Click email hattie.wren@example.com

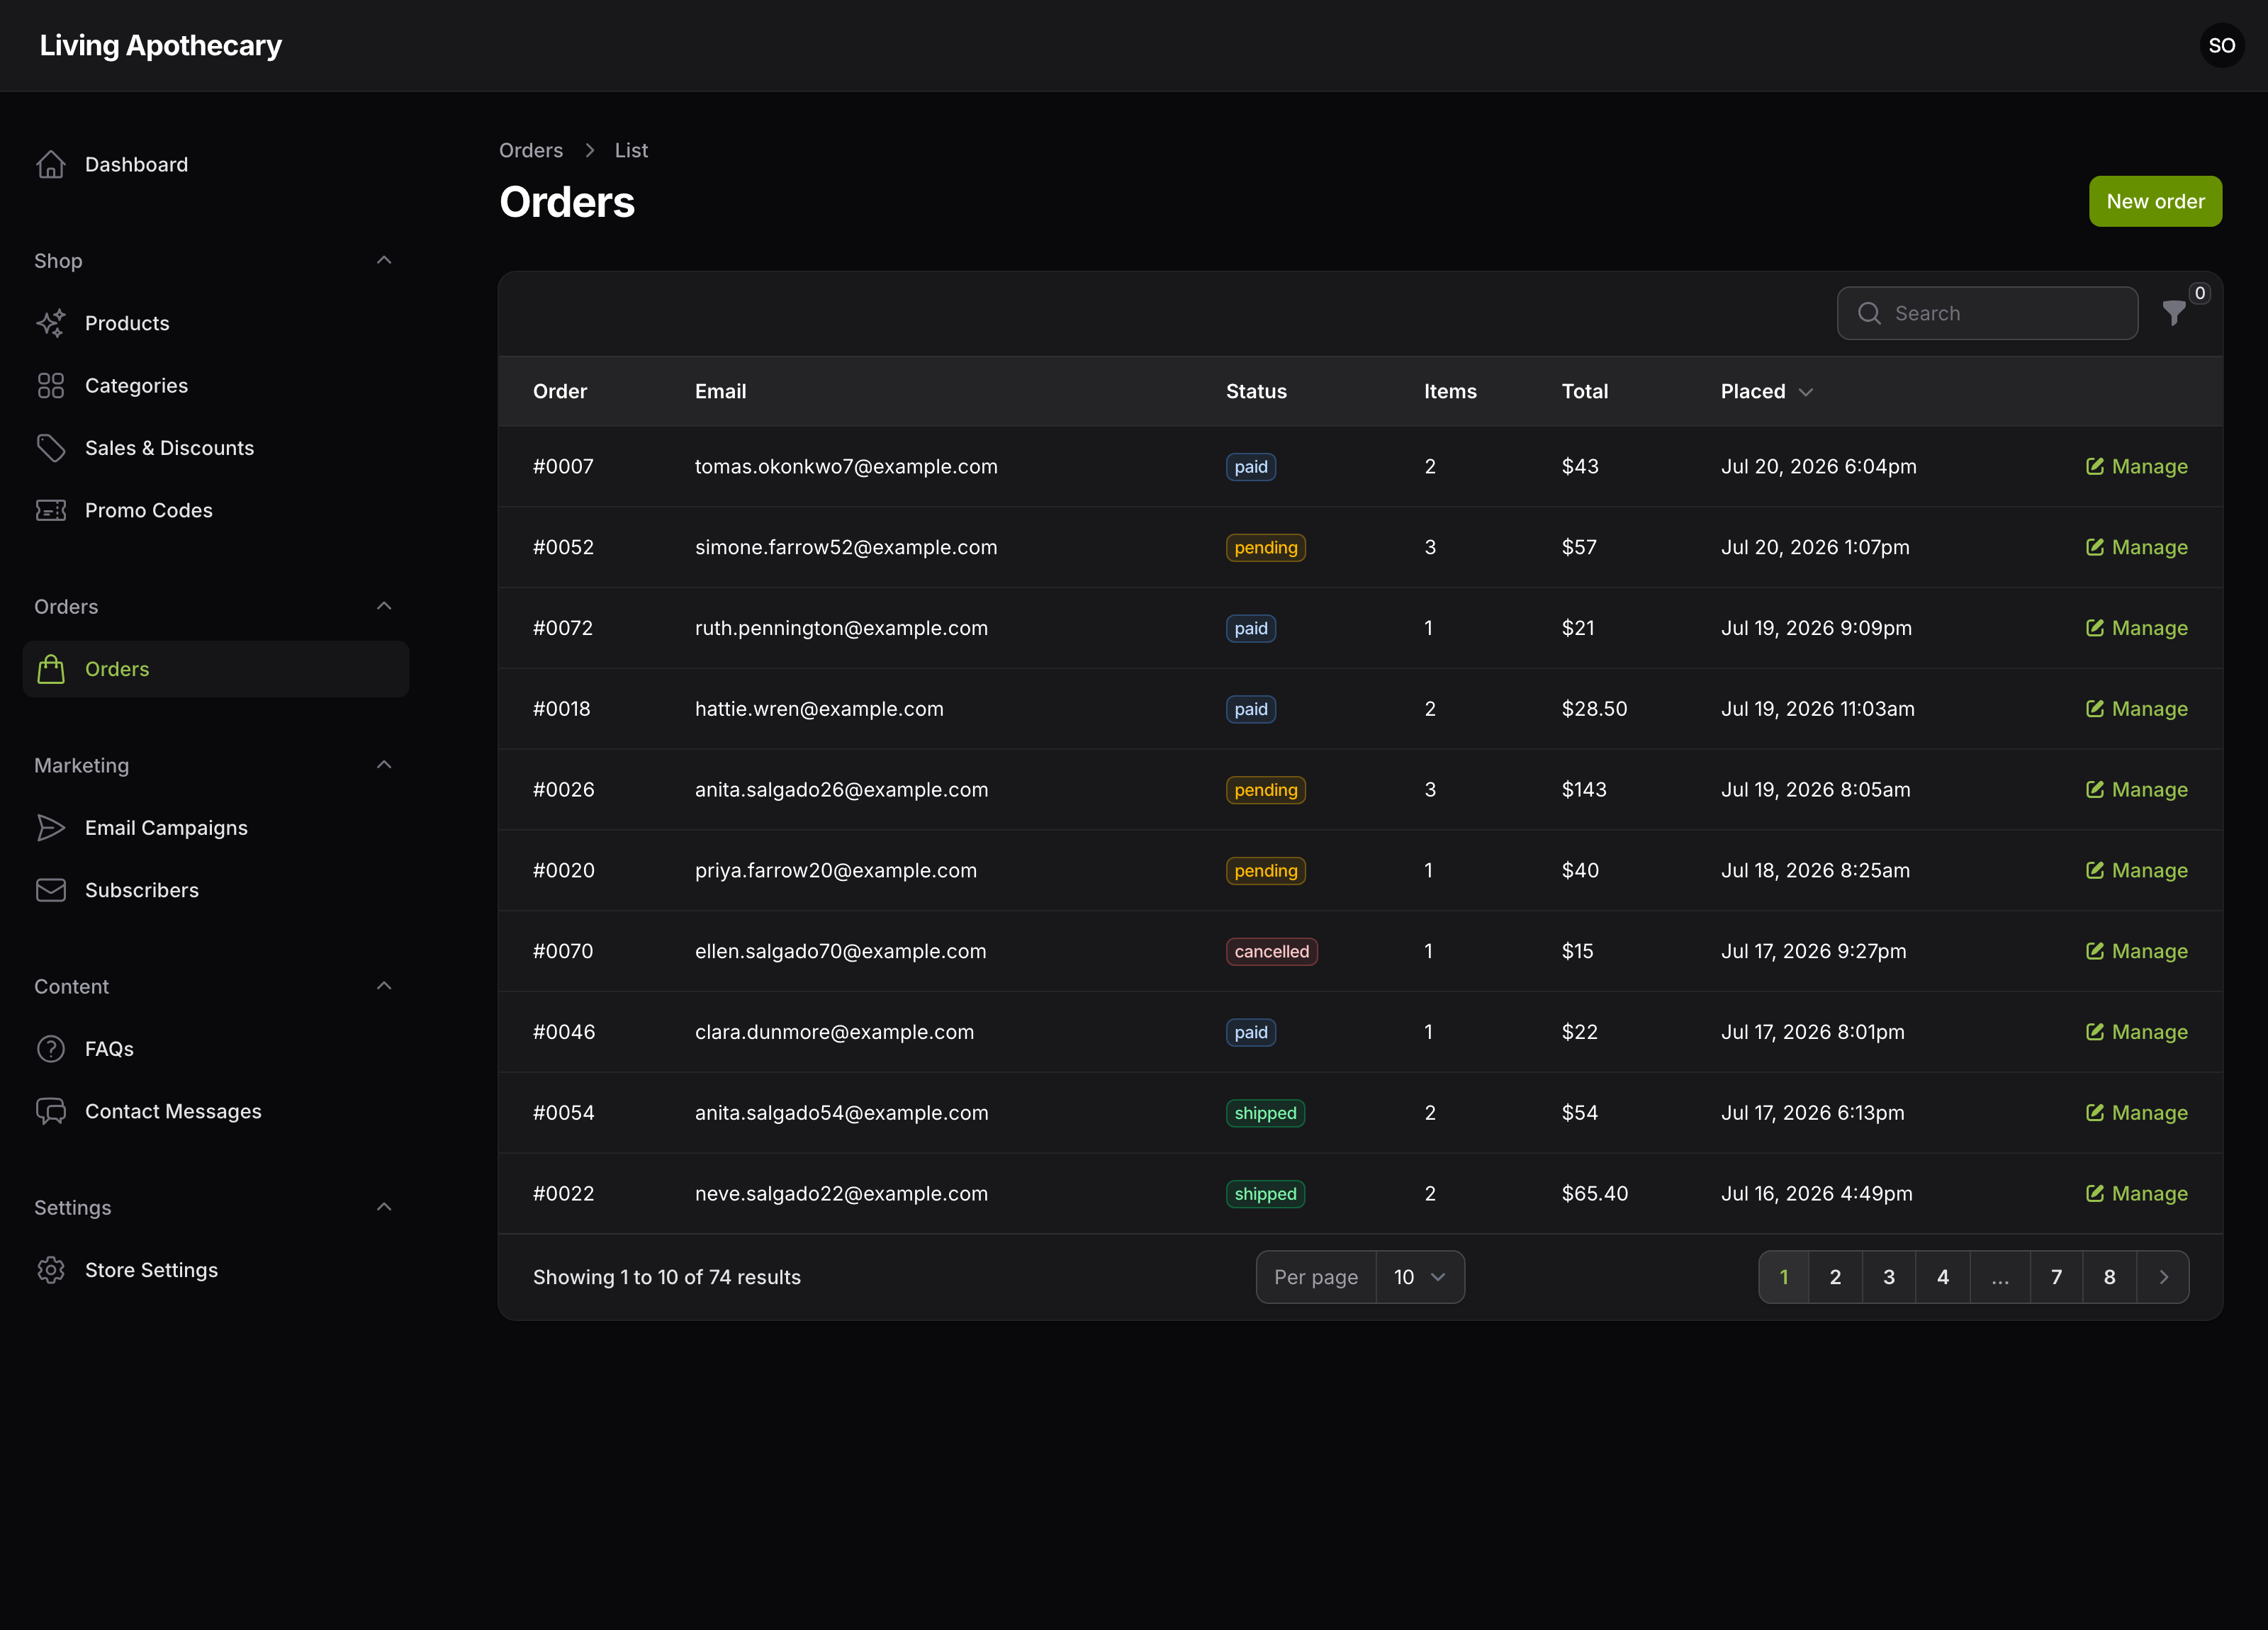(819, 709)
